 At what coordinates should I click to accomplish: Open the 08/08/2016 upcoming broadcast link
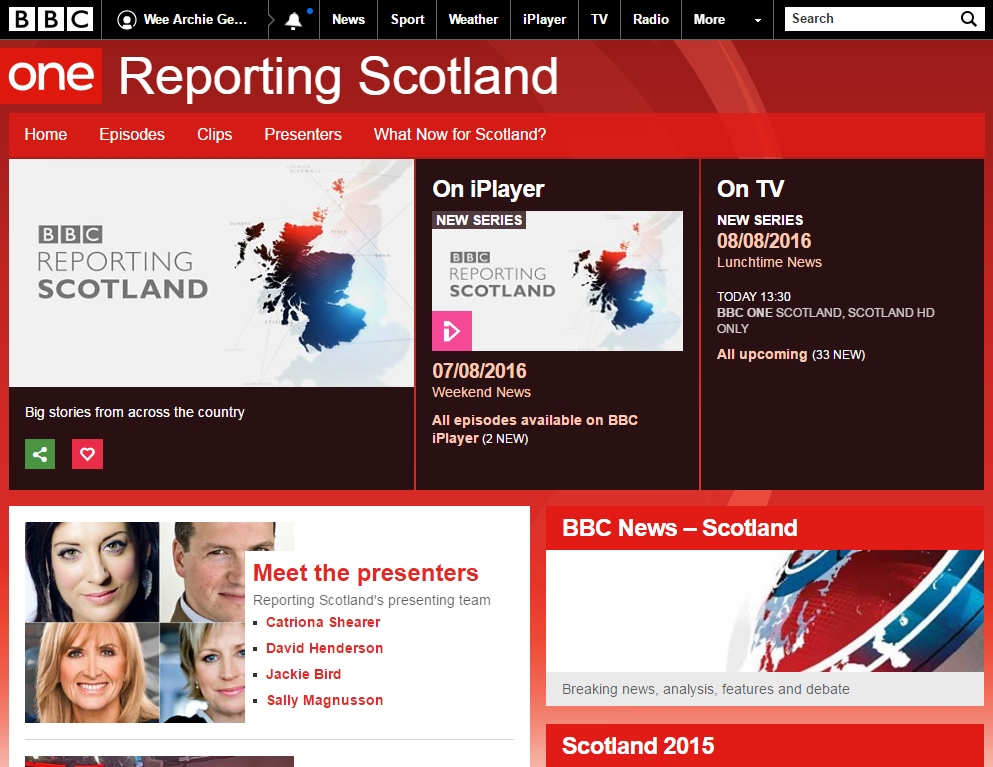[x=764, y=241]
